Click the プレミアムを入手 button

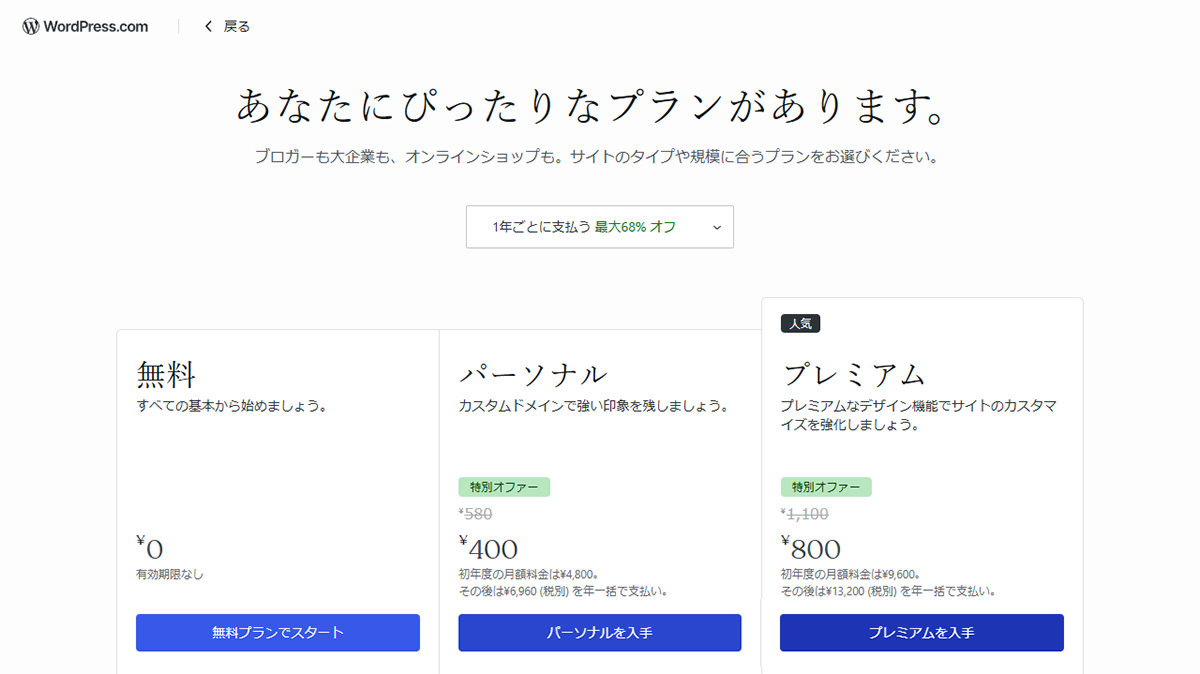point(921,632)
